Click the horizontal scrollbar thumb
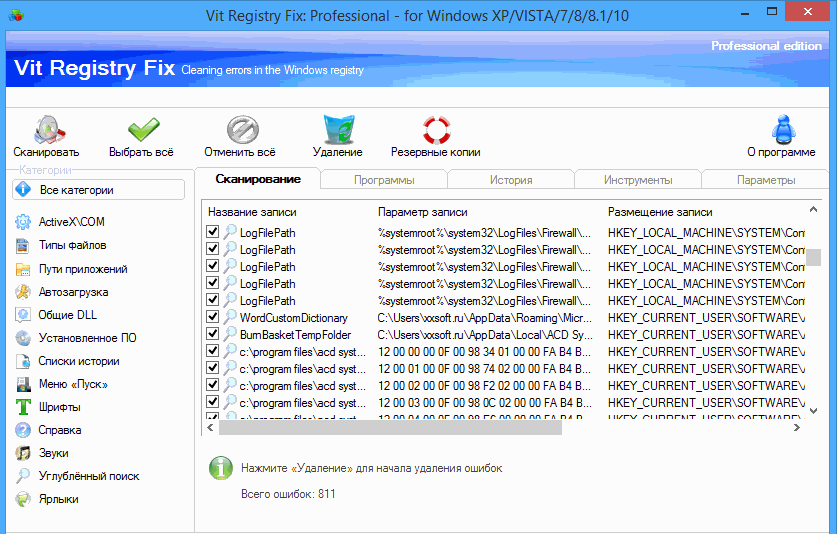The image size is (837, 534). (x=390, y=427)
